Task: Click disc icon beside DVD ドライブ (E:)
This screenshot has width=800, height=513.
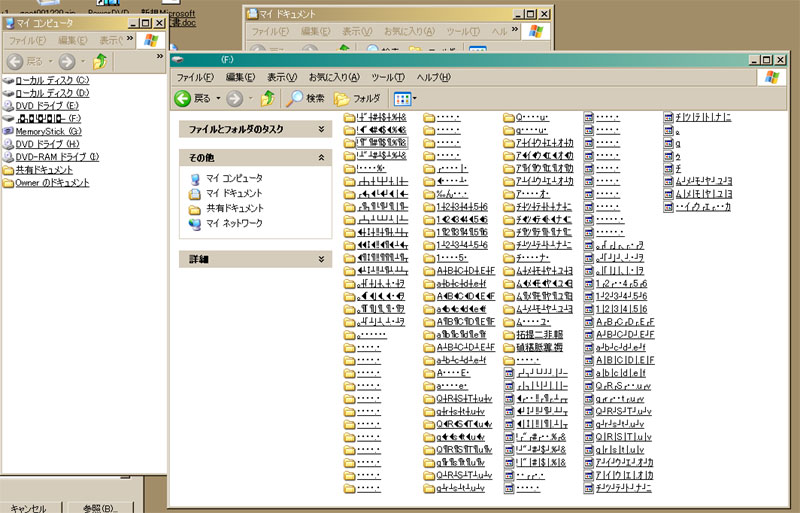Action: (x=8, y=106)
